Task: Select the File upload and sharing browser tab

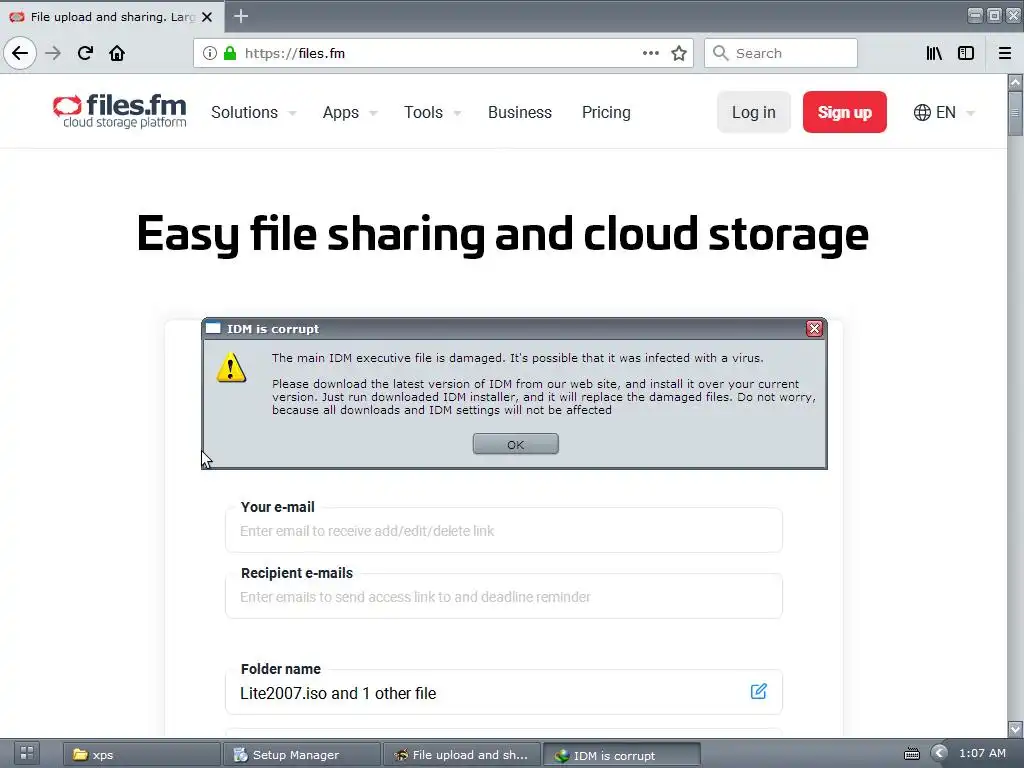Action: [112, 17]
